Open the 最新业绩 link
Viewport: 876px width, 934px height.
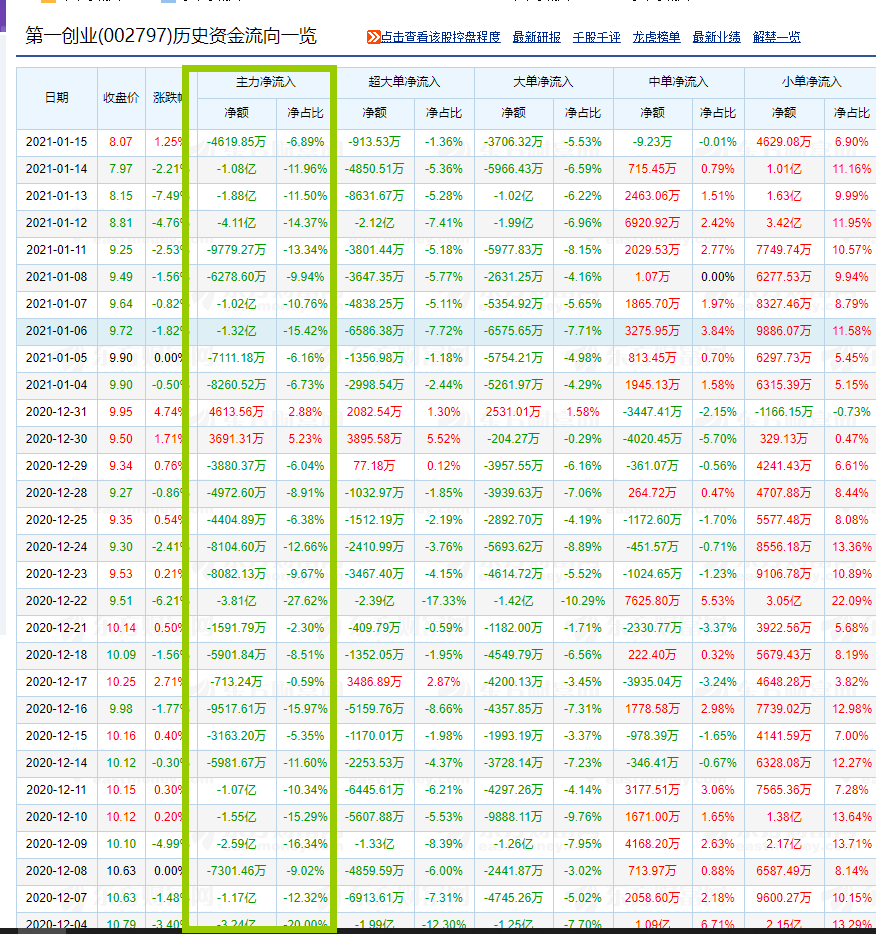tap(716, 38)
